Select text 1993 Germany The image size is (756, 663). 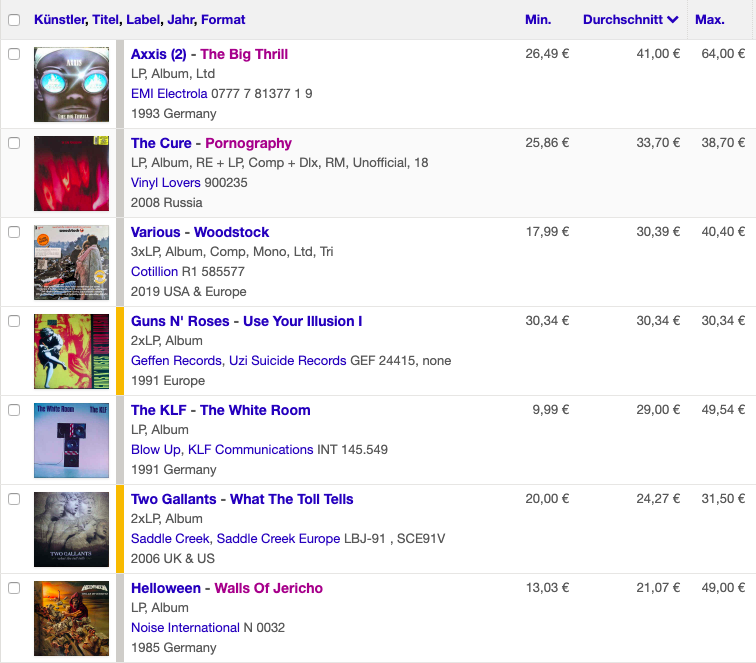174,114
